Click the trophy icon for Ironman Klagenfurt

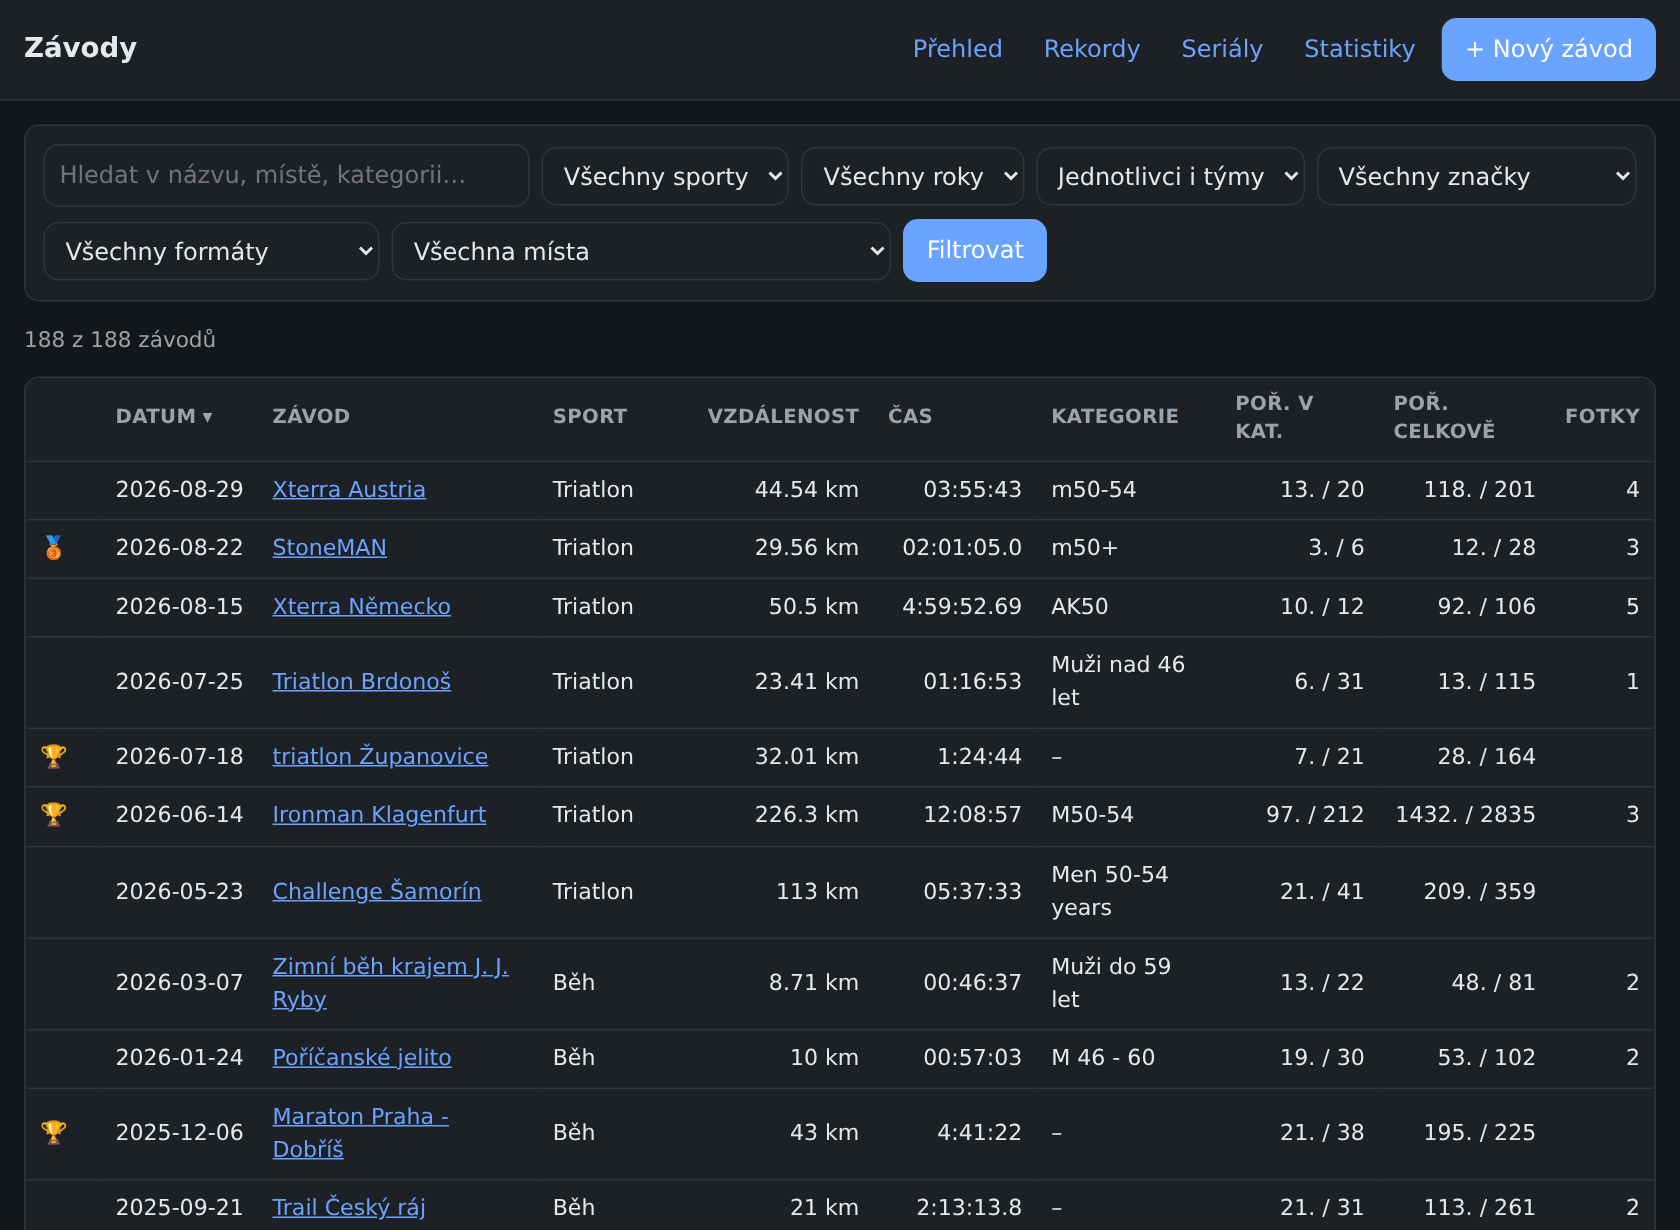click(x=54, y=815)
